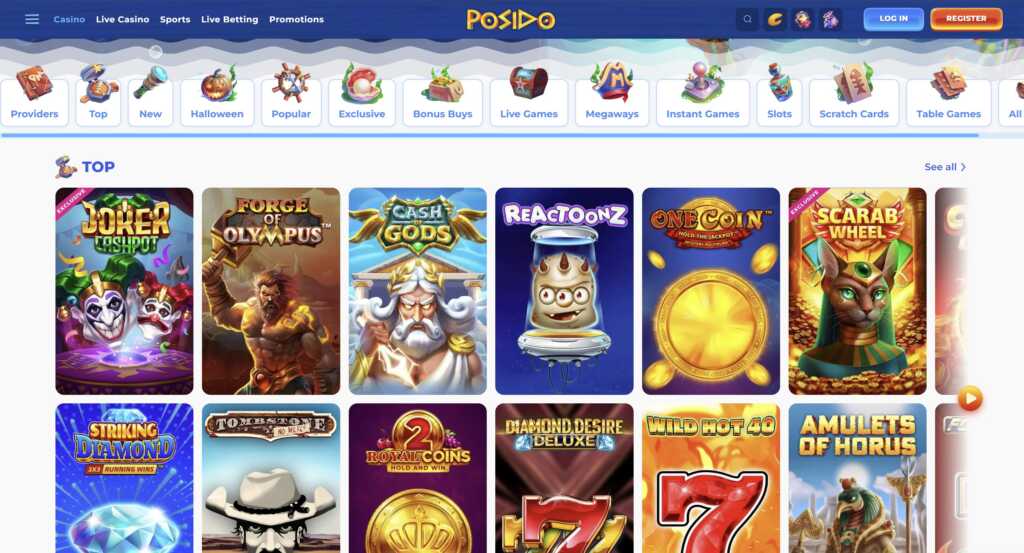The width and height of the screenshot is (1024, 553).
Task: Click the category bar horizontal scrollbar
Action: click(490, 135)
